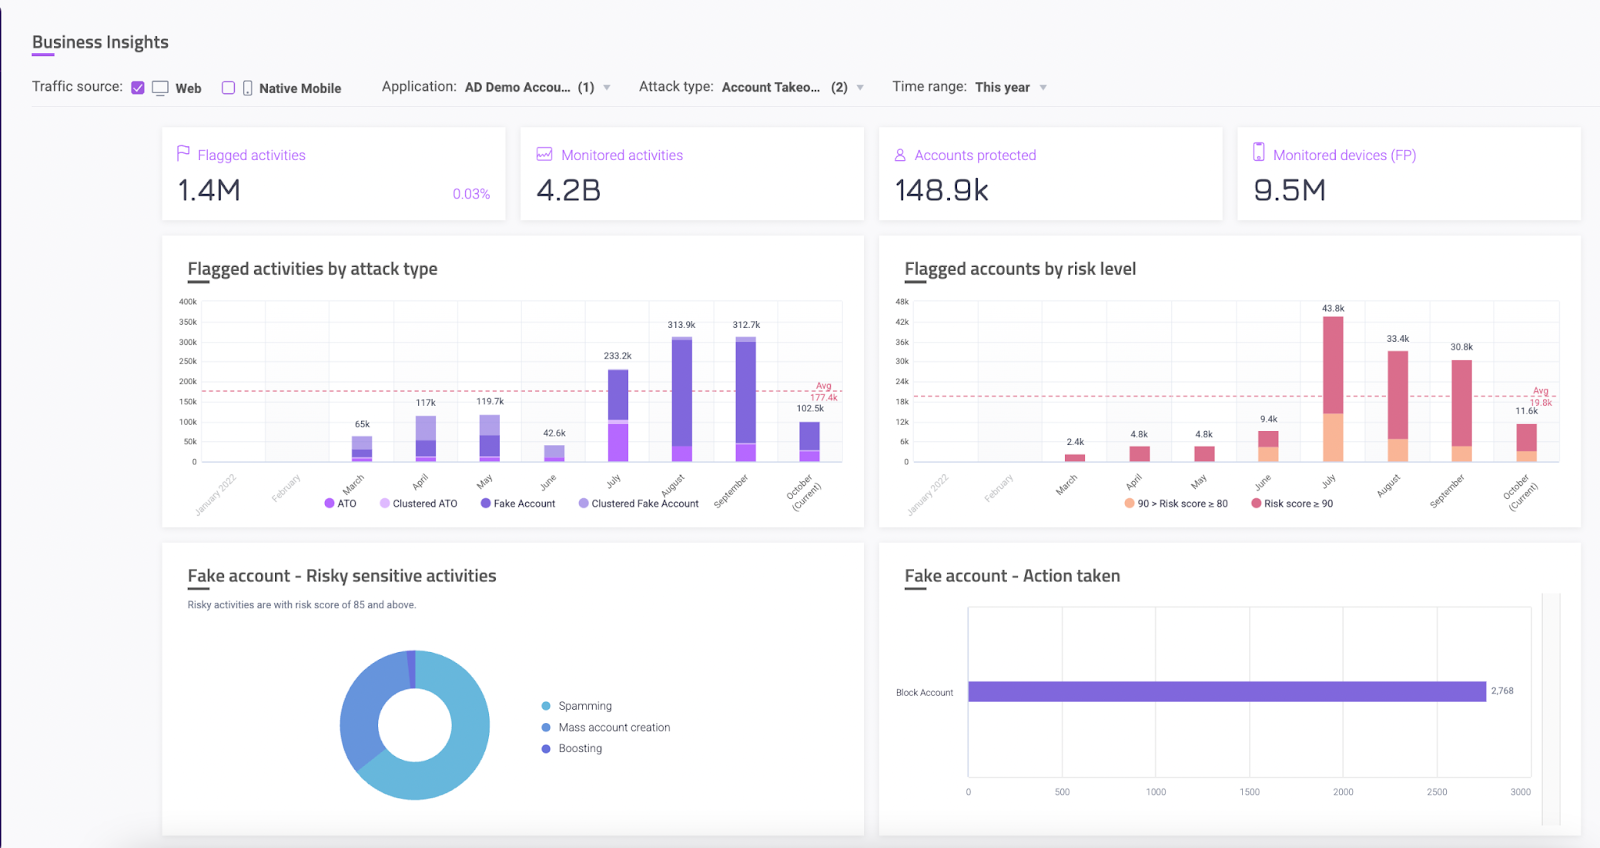The width and height of the screenshot is (1600, 848).
Task: Open the Application dropdown arrow
Action: [x=607, y=88]
